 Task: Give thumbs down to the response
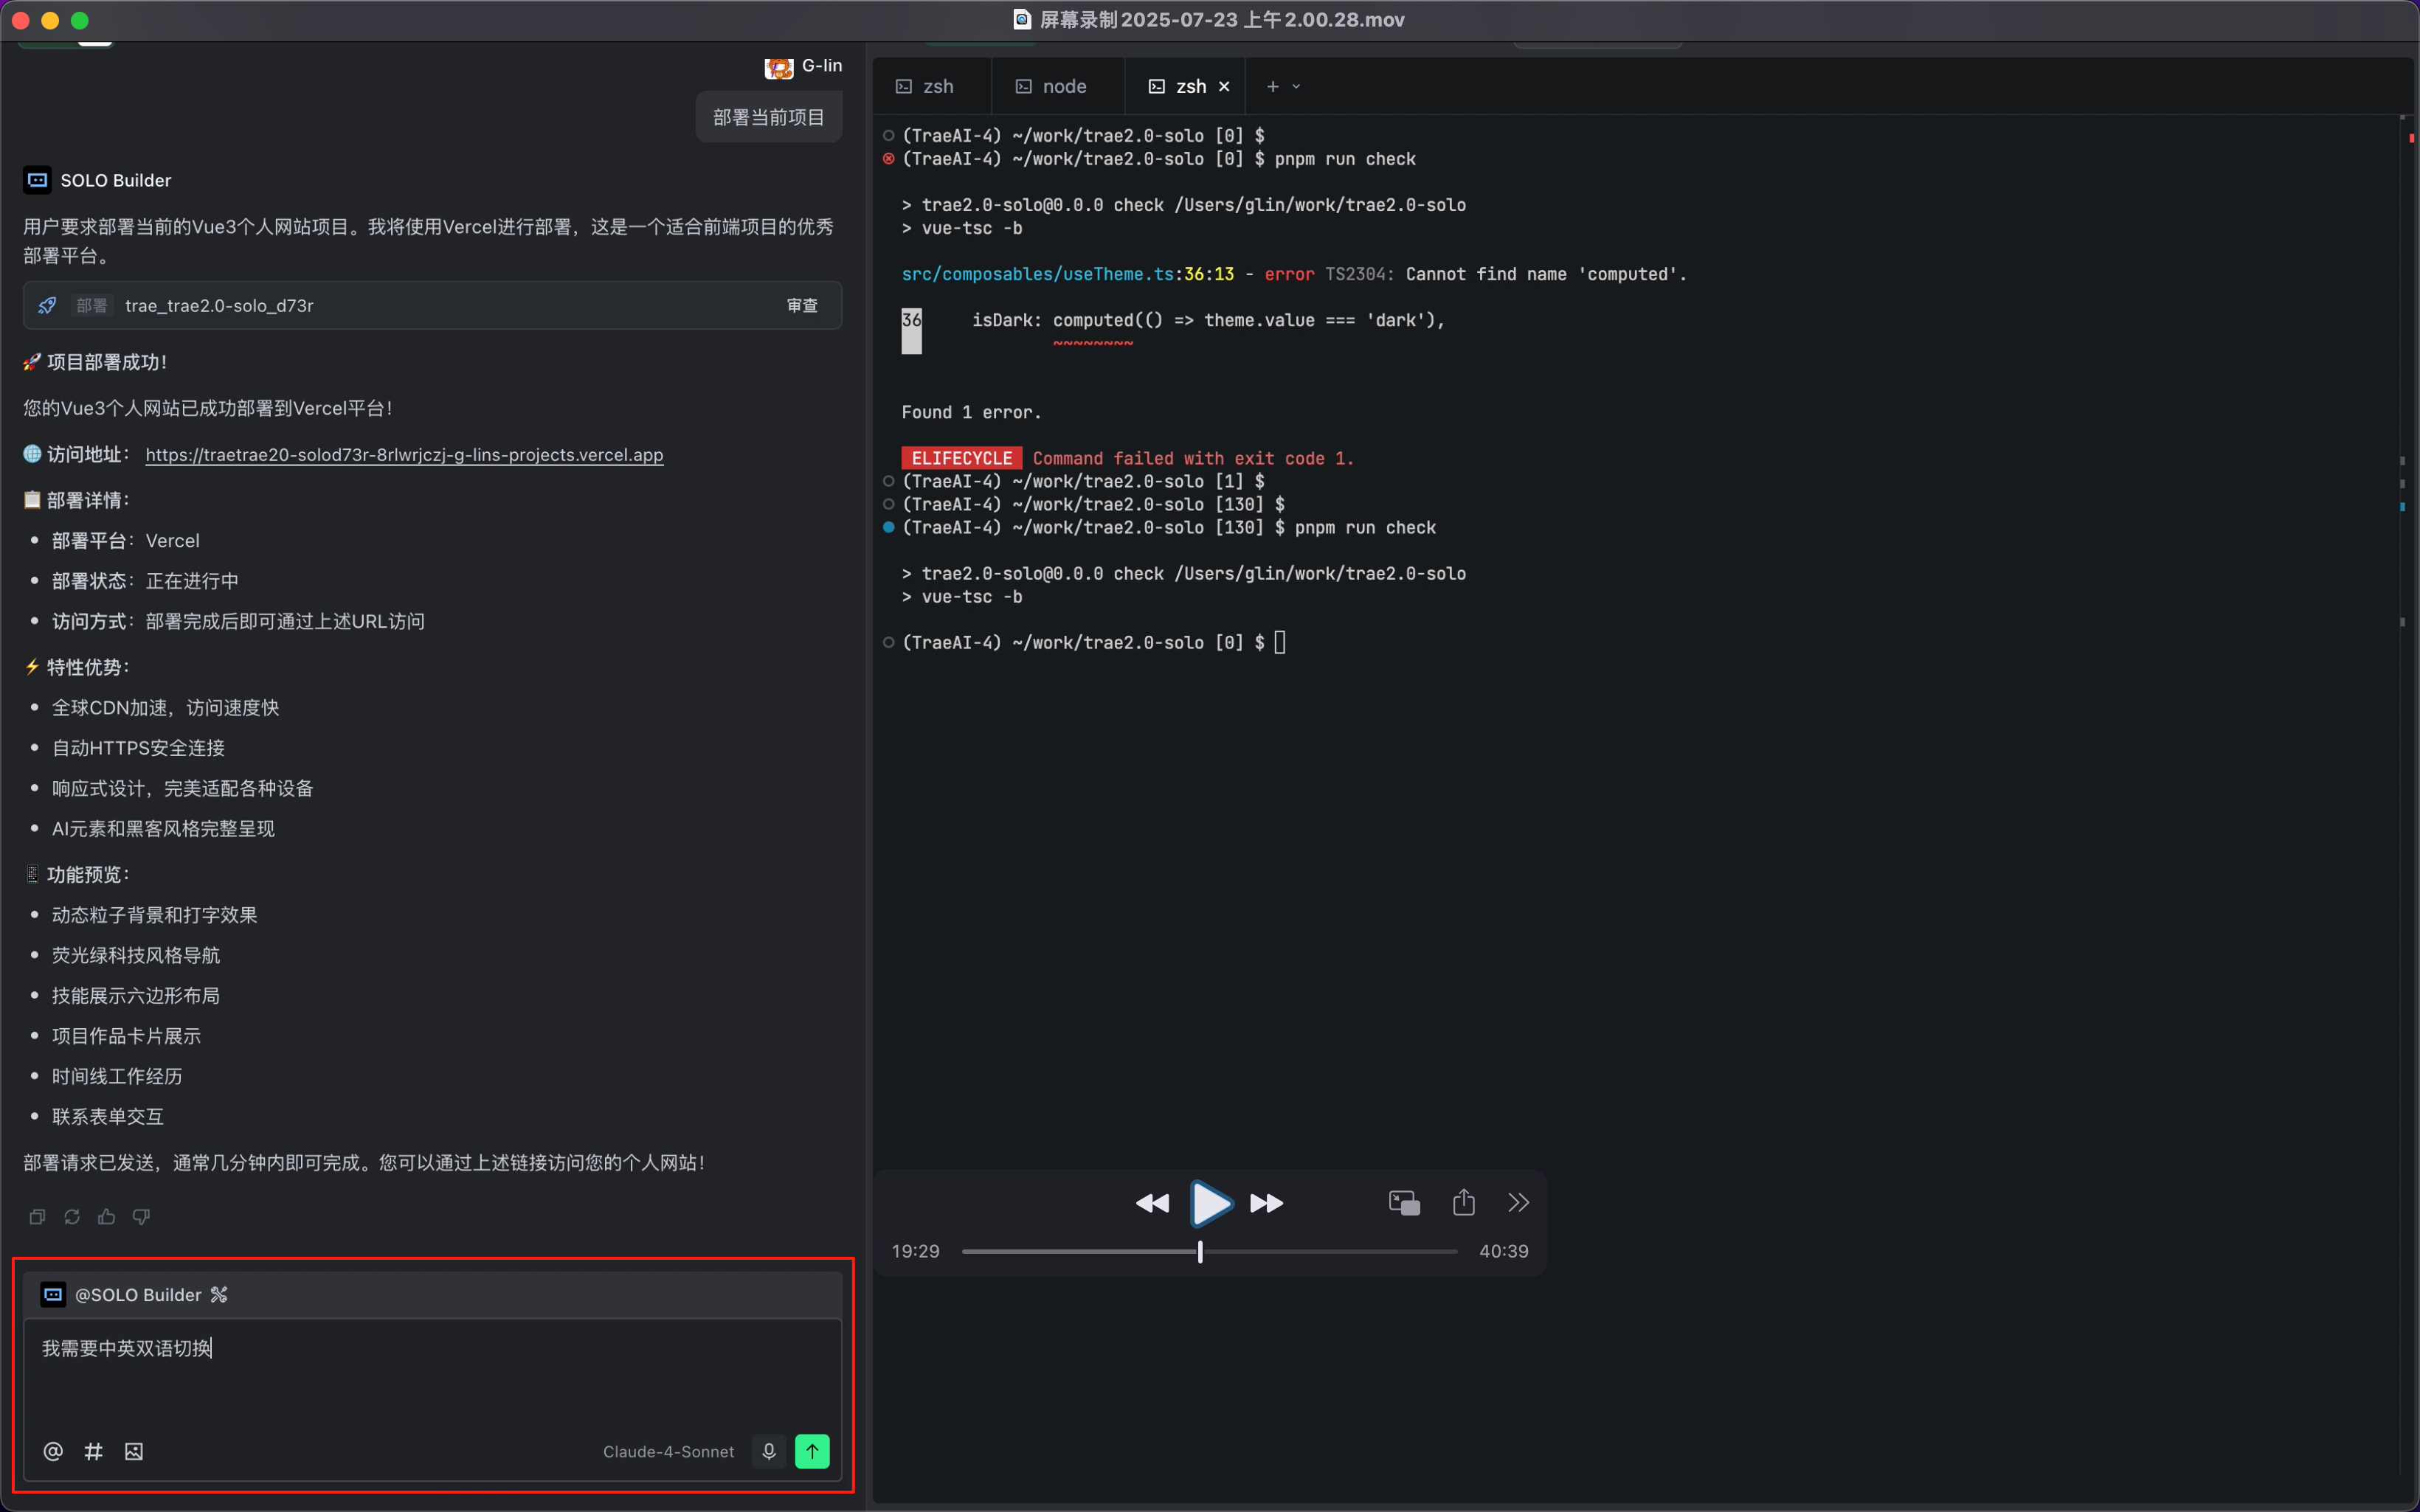141,1217
